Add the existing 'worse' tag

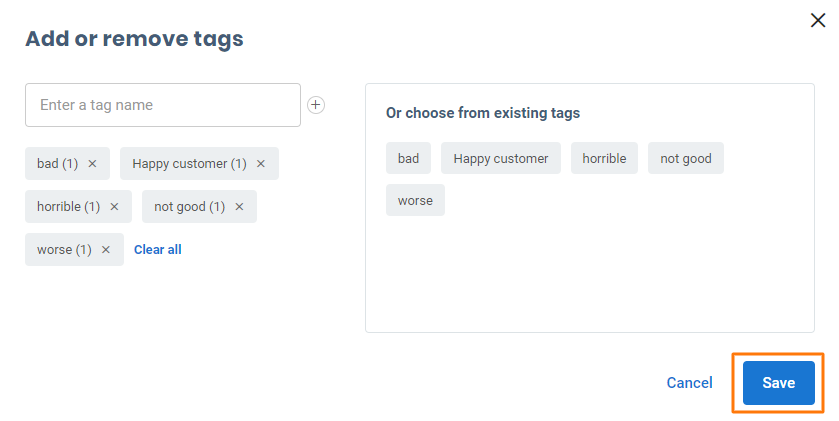tap(415, 200)
